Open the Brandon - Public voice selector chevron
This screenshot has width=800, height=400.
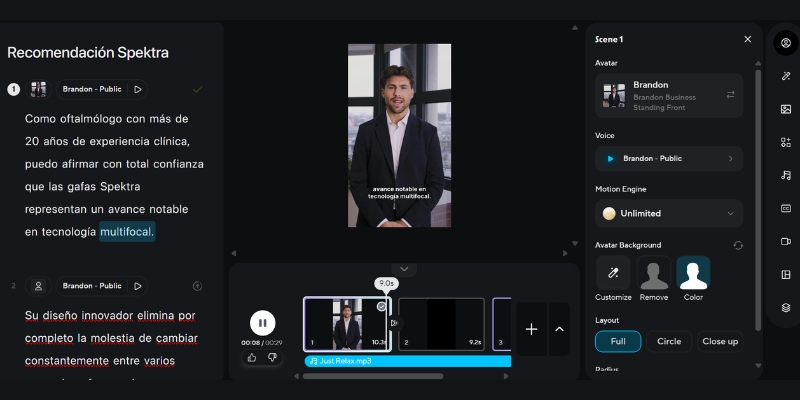pyautogui.click(x=731, y=159)
